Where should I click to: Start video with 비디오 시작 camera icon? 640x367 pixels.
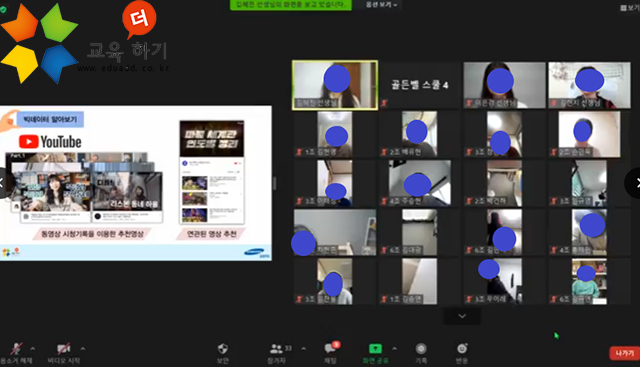63,349
